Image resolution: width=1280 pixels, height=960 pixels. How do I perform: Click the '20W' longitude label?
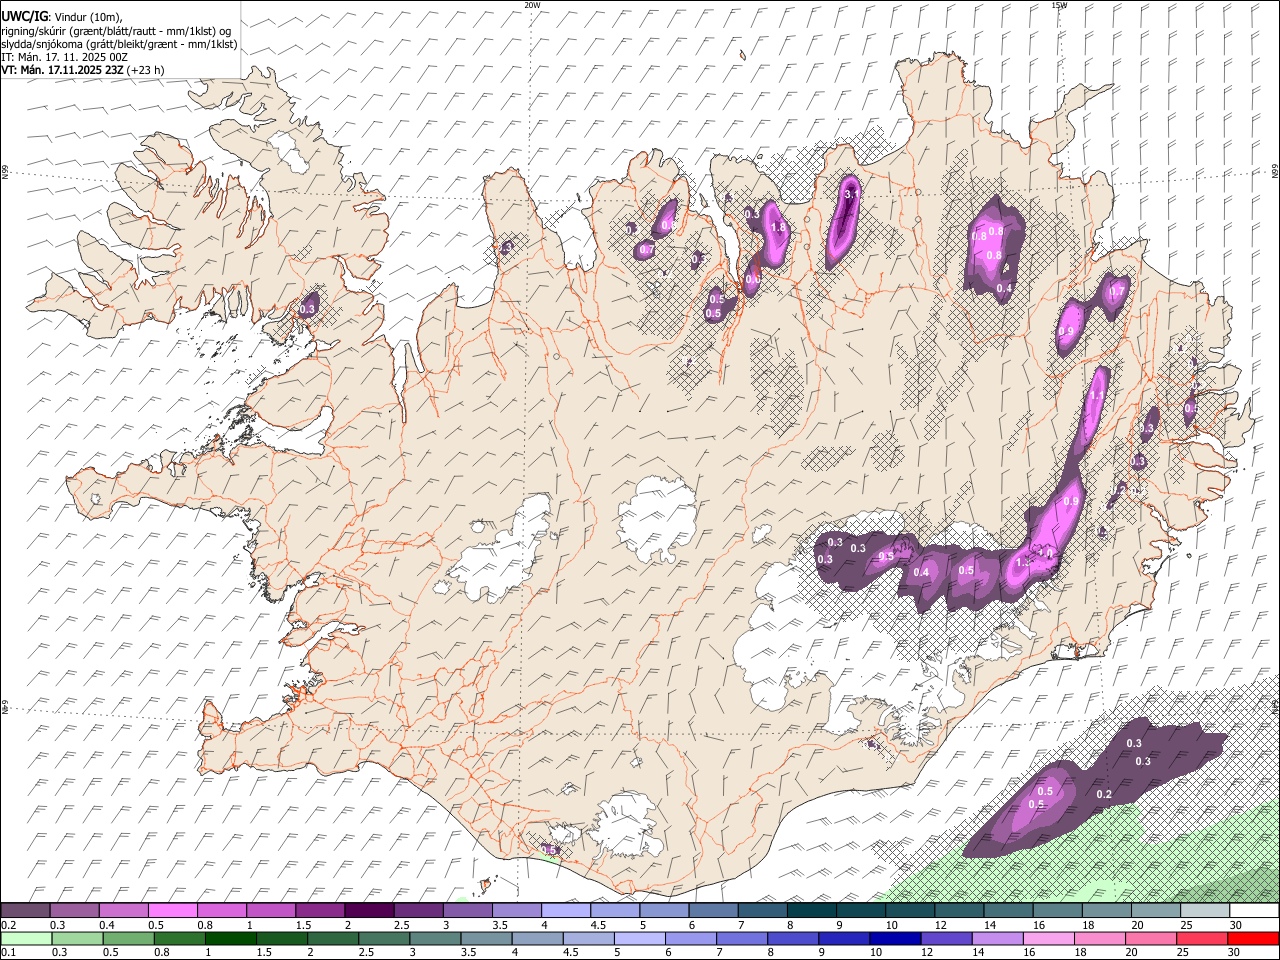click(x=532, y=5)
